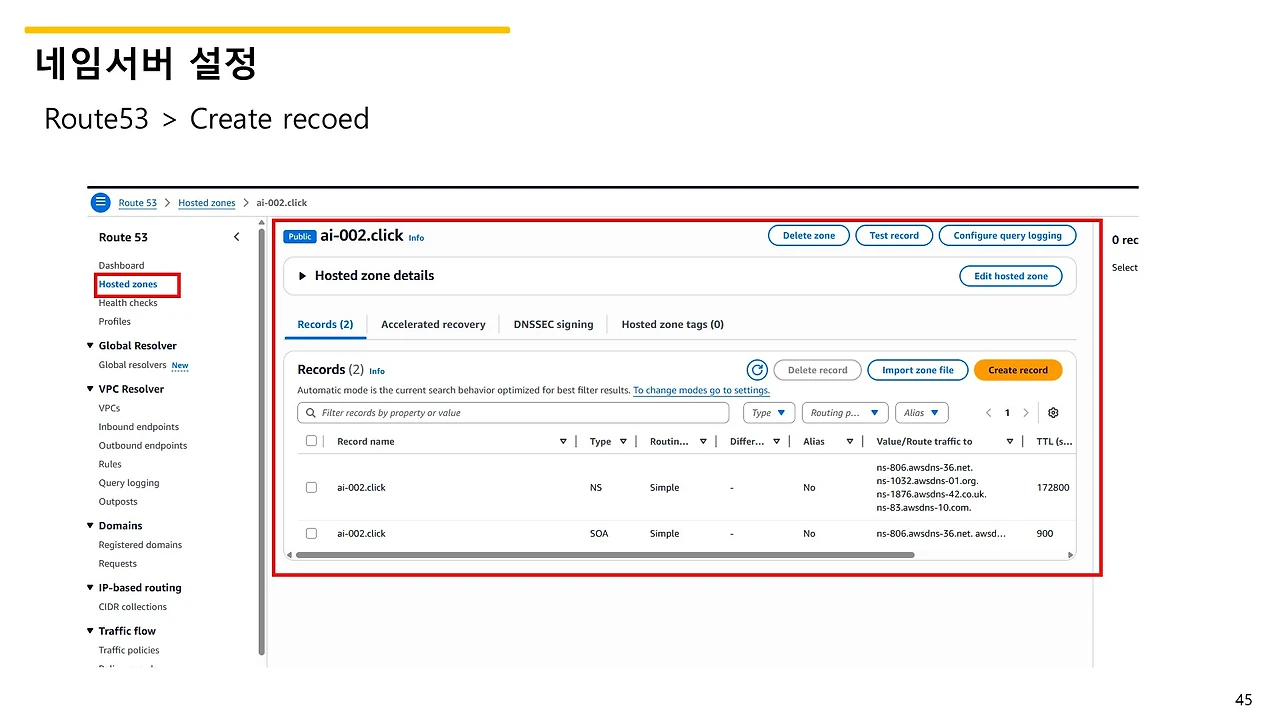Click the NS record type cell
Viewport: 1280px width, 720px height.
pyautogui.click(x=596, y=488)
